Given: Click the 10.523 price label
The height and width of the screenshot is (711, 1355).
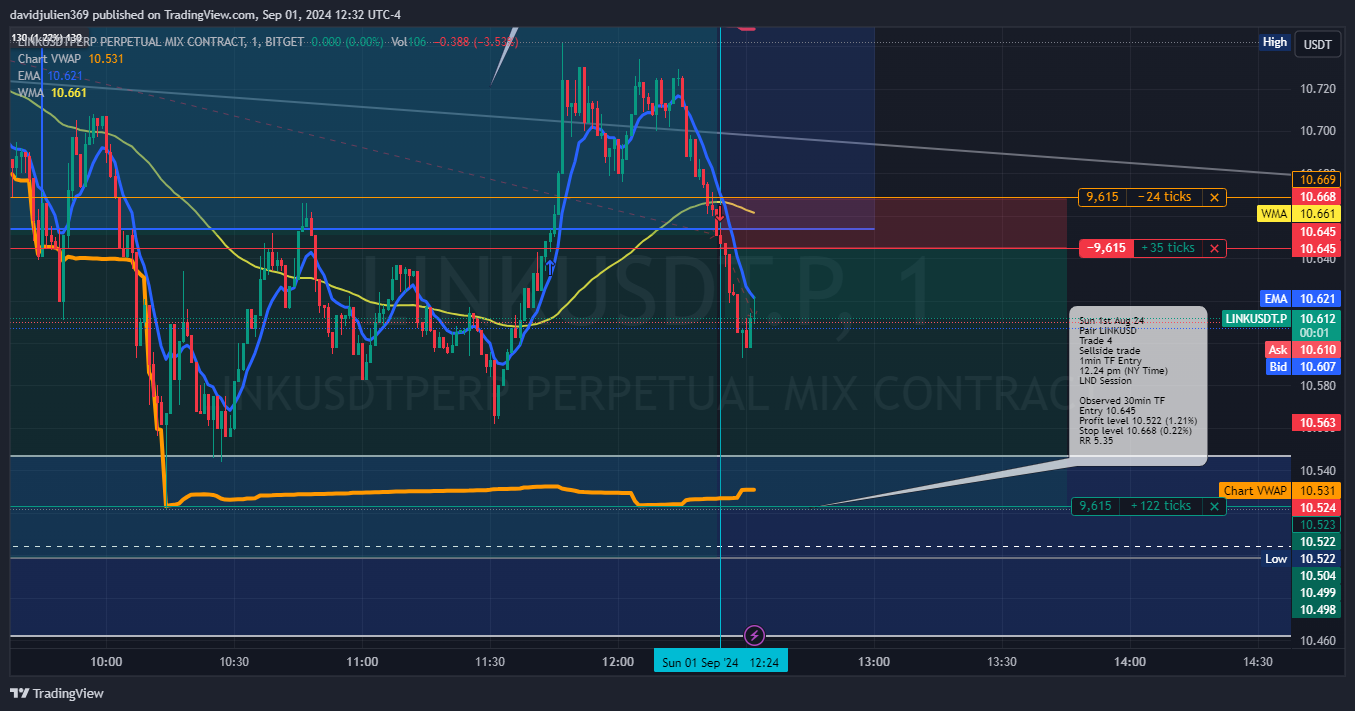Looking at the screenshot, I should coord(1315,525).
